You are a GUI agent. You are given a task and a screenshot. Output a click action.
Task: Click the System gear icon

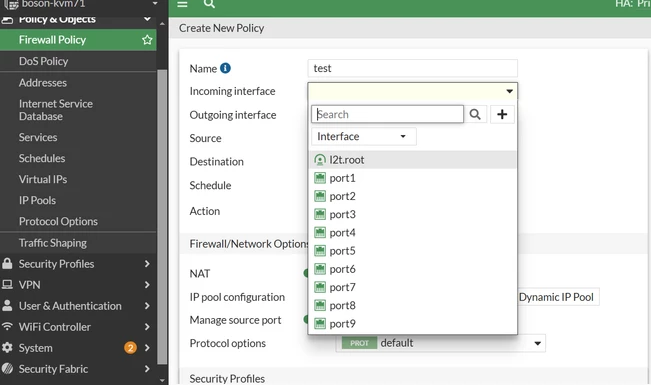pyautogui.click(x=7, y=348)
